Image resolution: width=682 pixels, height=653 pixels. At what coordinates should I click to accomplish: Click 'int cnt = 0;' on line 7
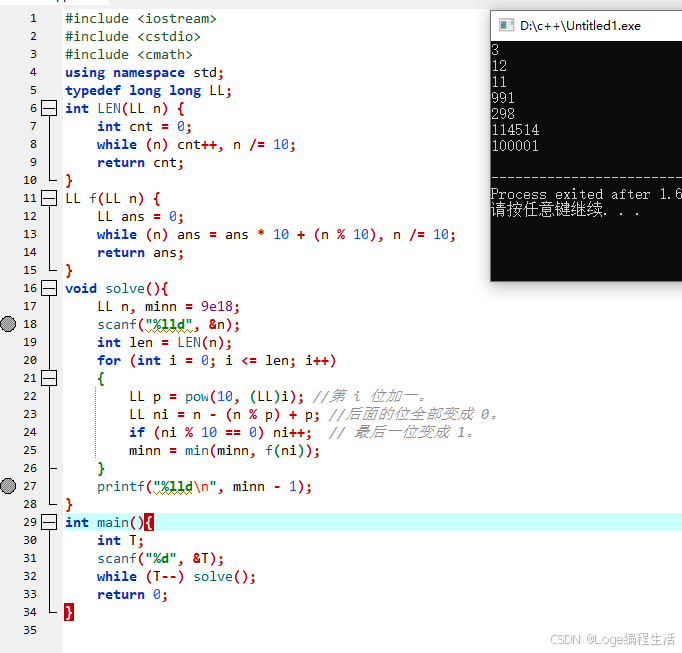point(144,127)
